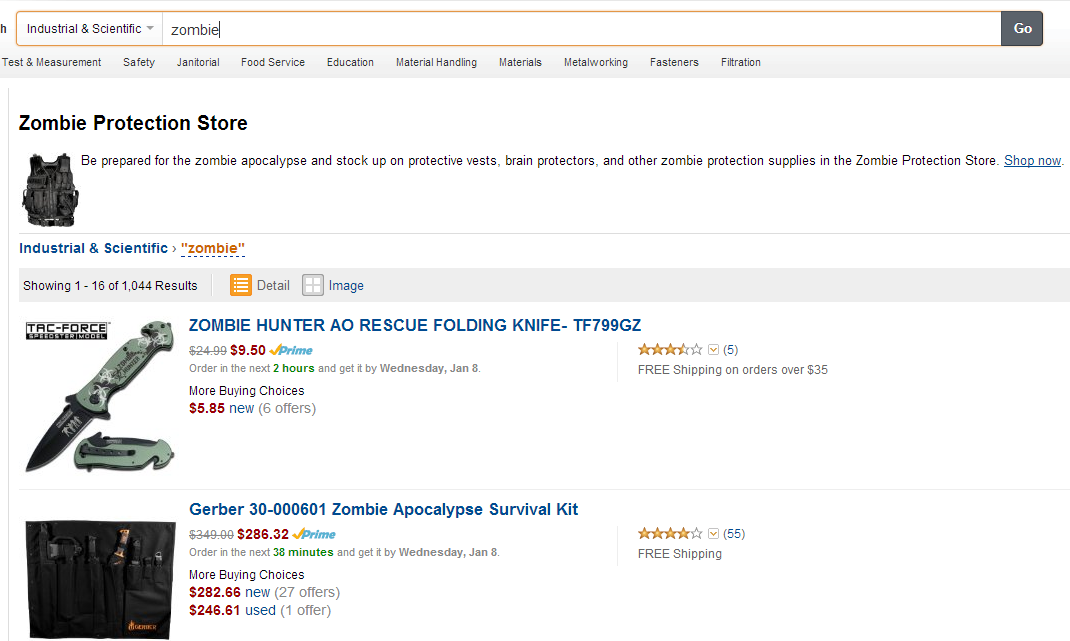View the folding knife product thumbnail
This screenshot has height=641, width=1070.
pos(100,396)
